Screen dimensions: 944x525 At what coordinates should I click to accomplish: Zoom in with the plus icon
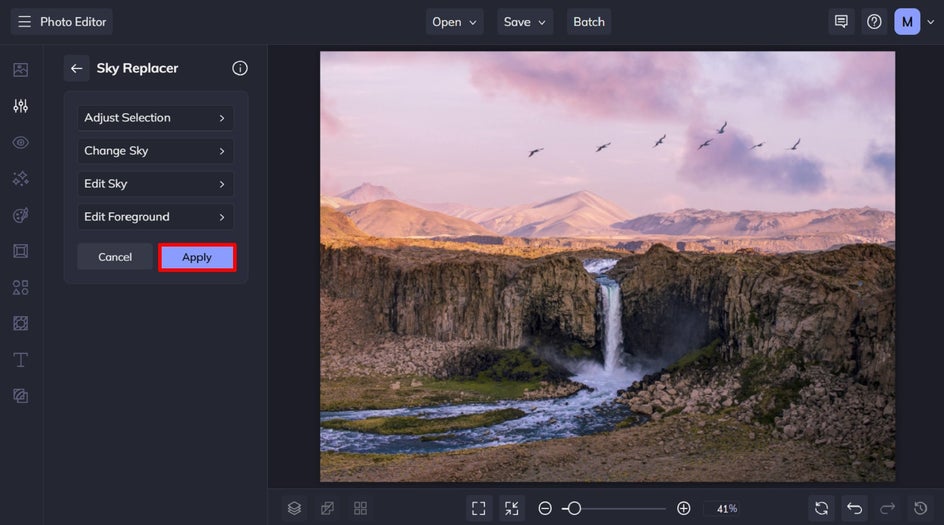pyautogui.click(x=683, y=508)
